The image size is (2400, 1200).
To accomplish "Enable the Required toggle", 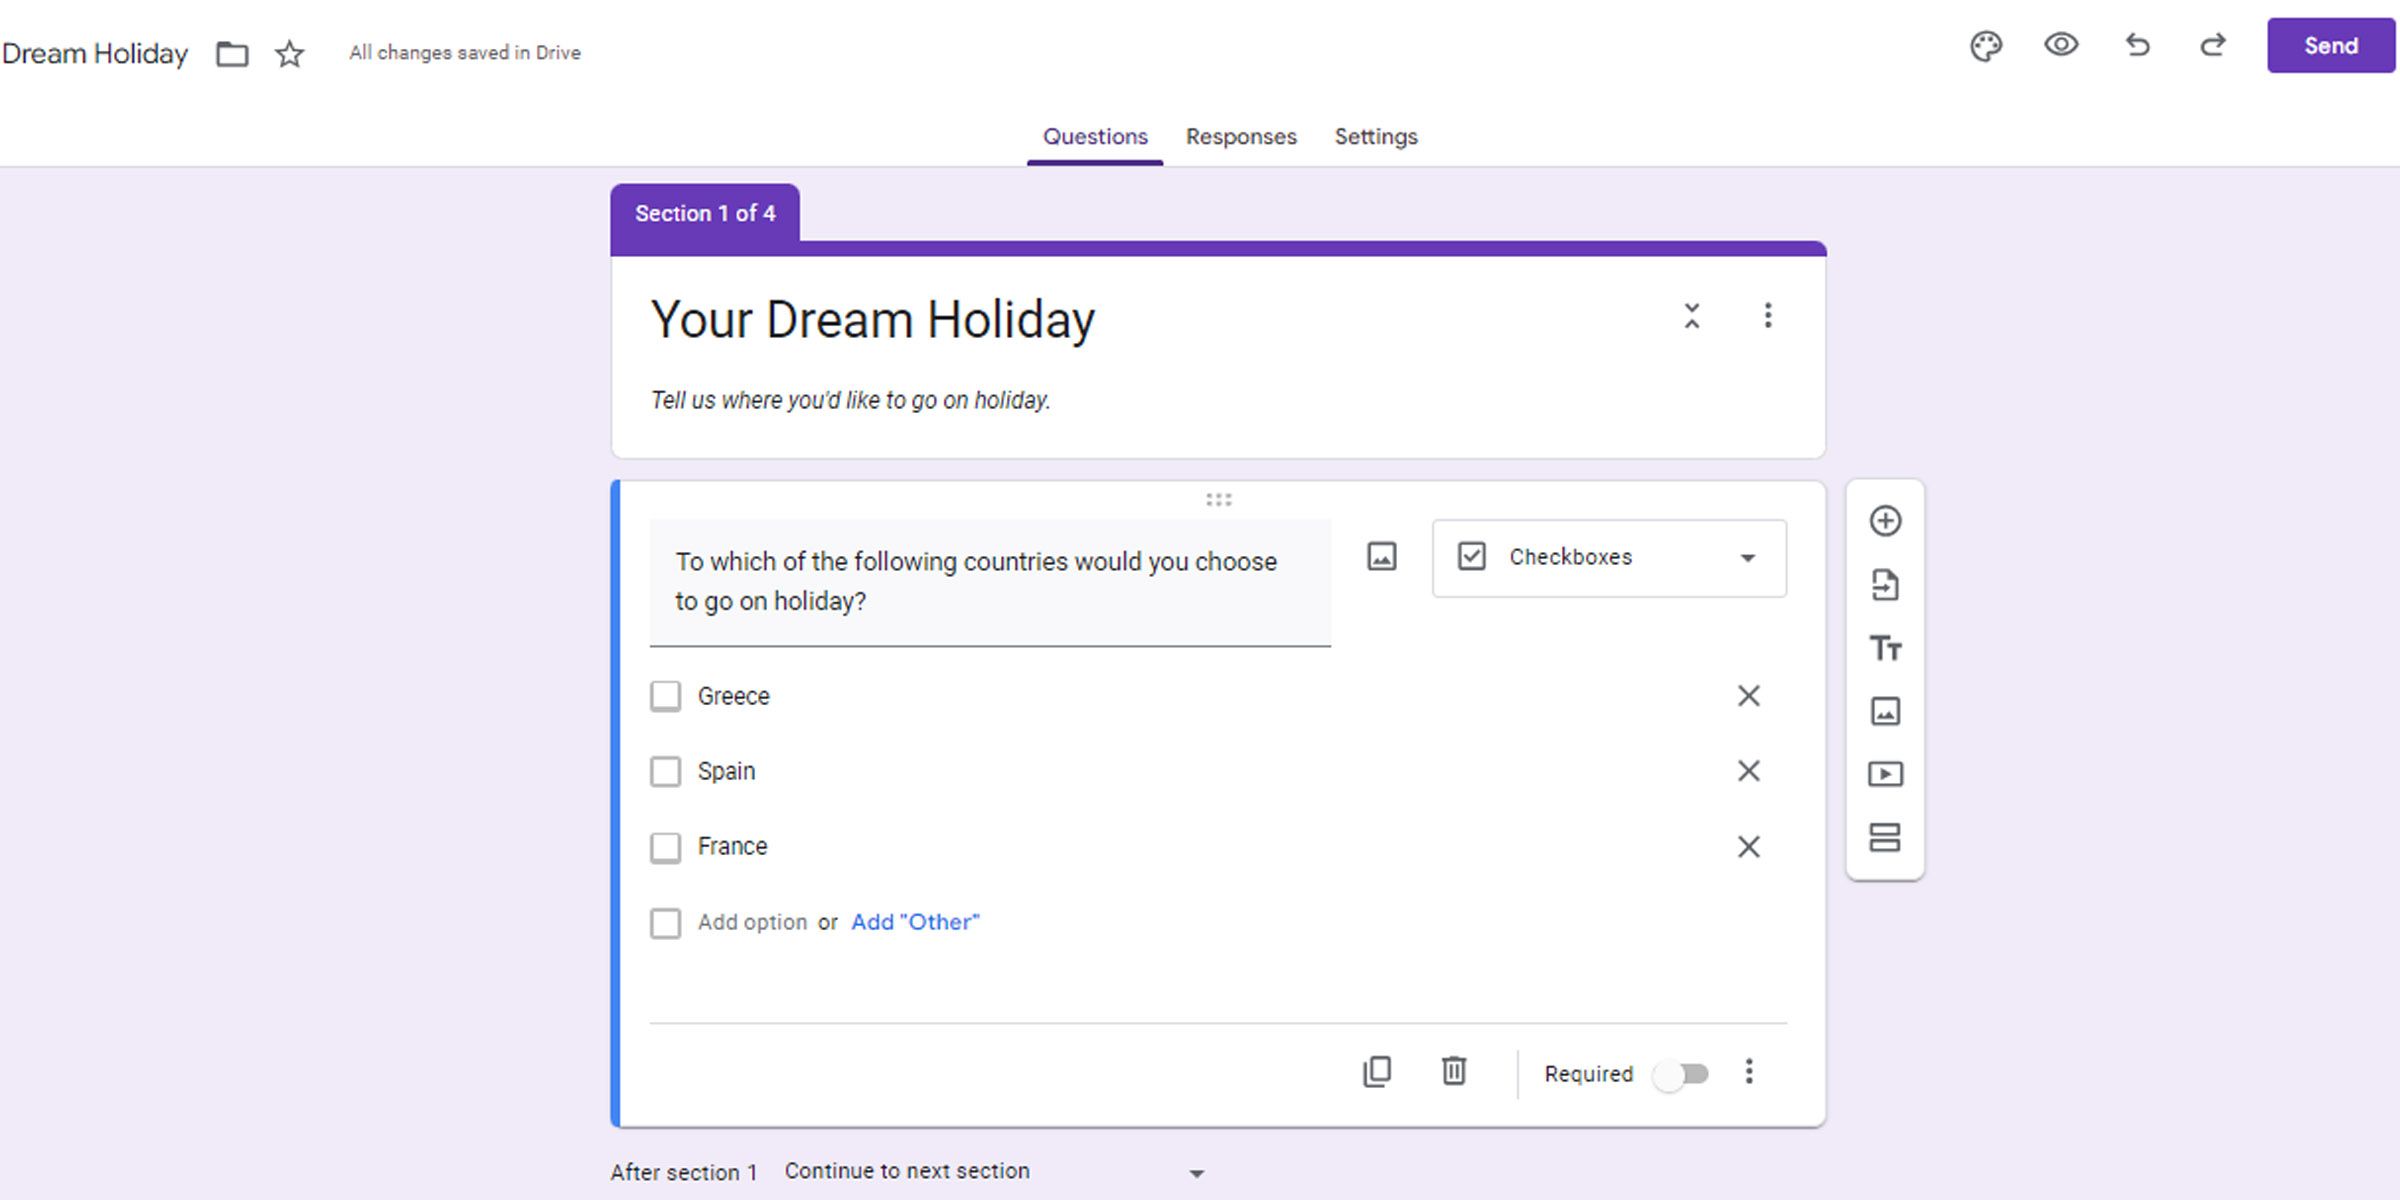I will point(1681,1074).
